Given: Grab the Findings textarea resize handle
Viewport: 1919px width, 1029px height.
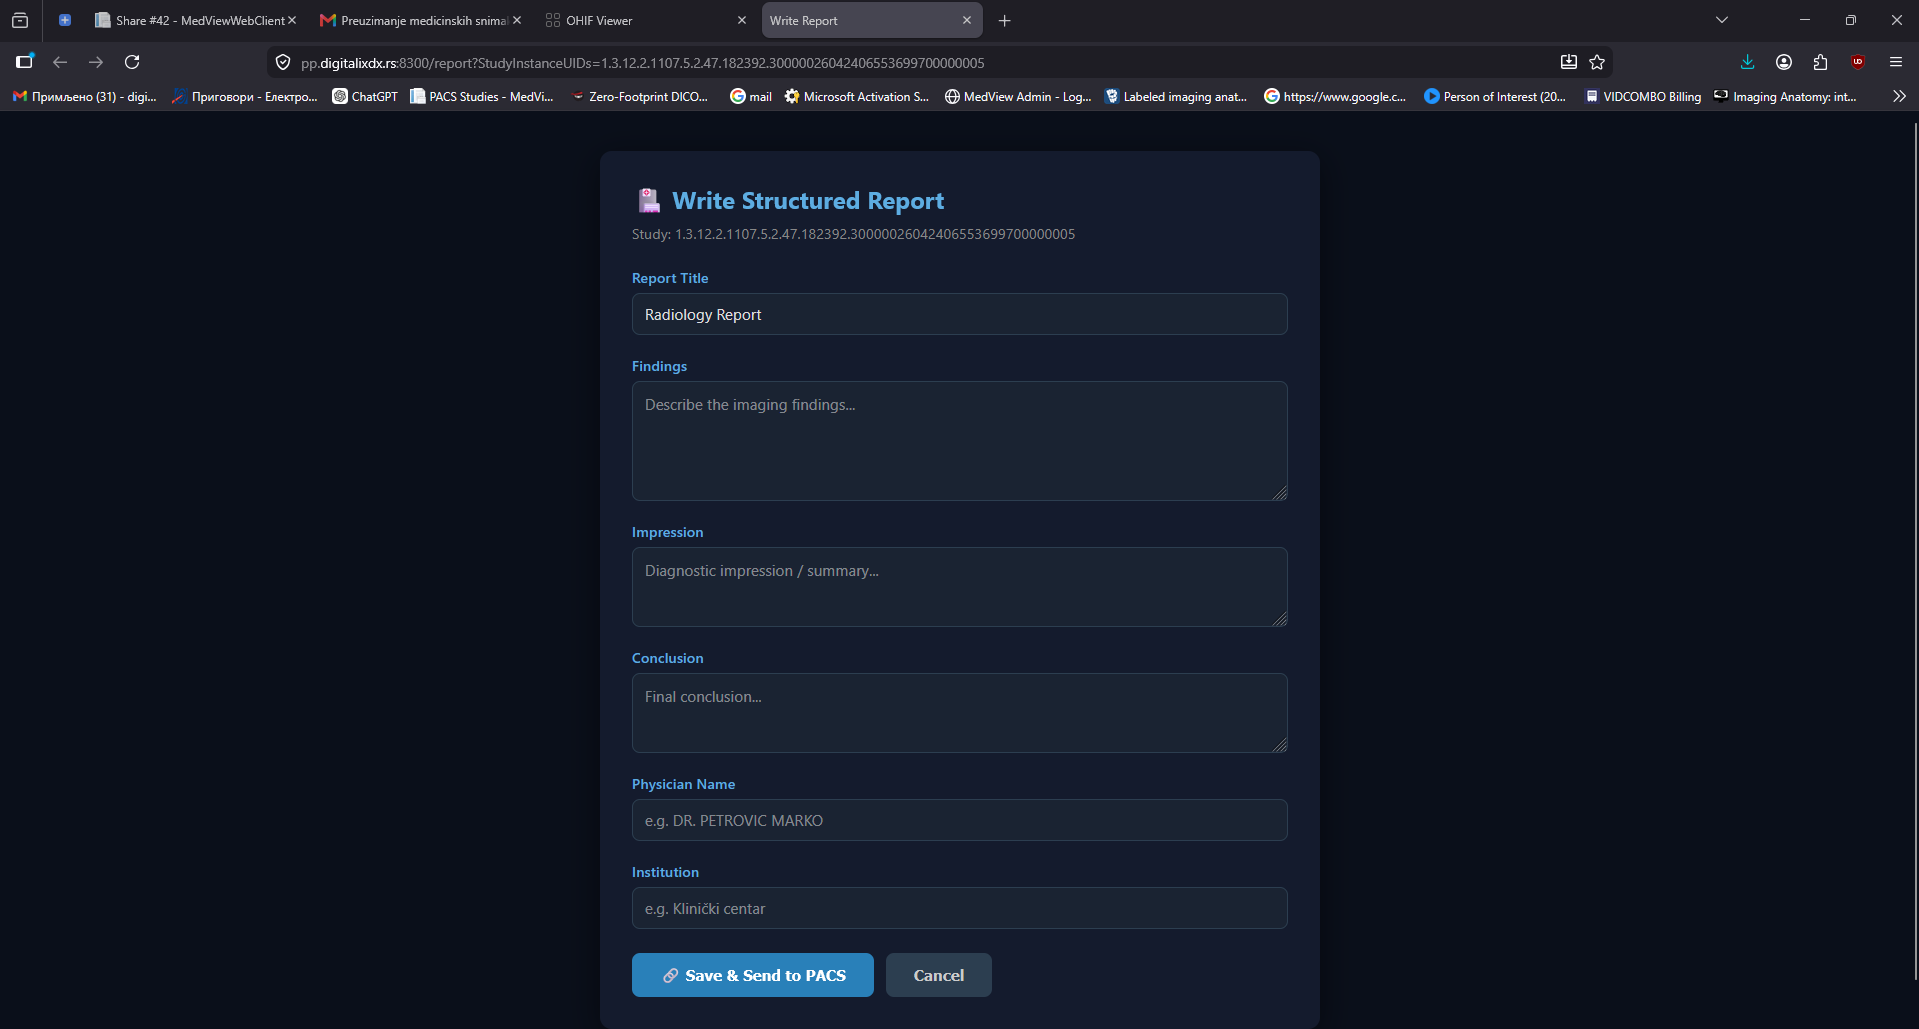Looking at the screenshot, I should coord(1280,493).
